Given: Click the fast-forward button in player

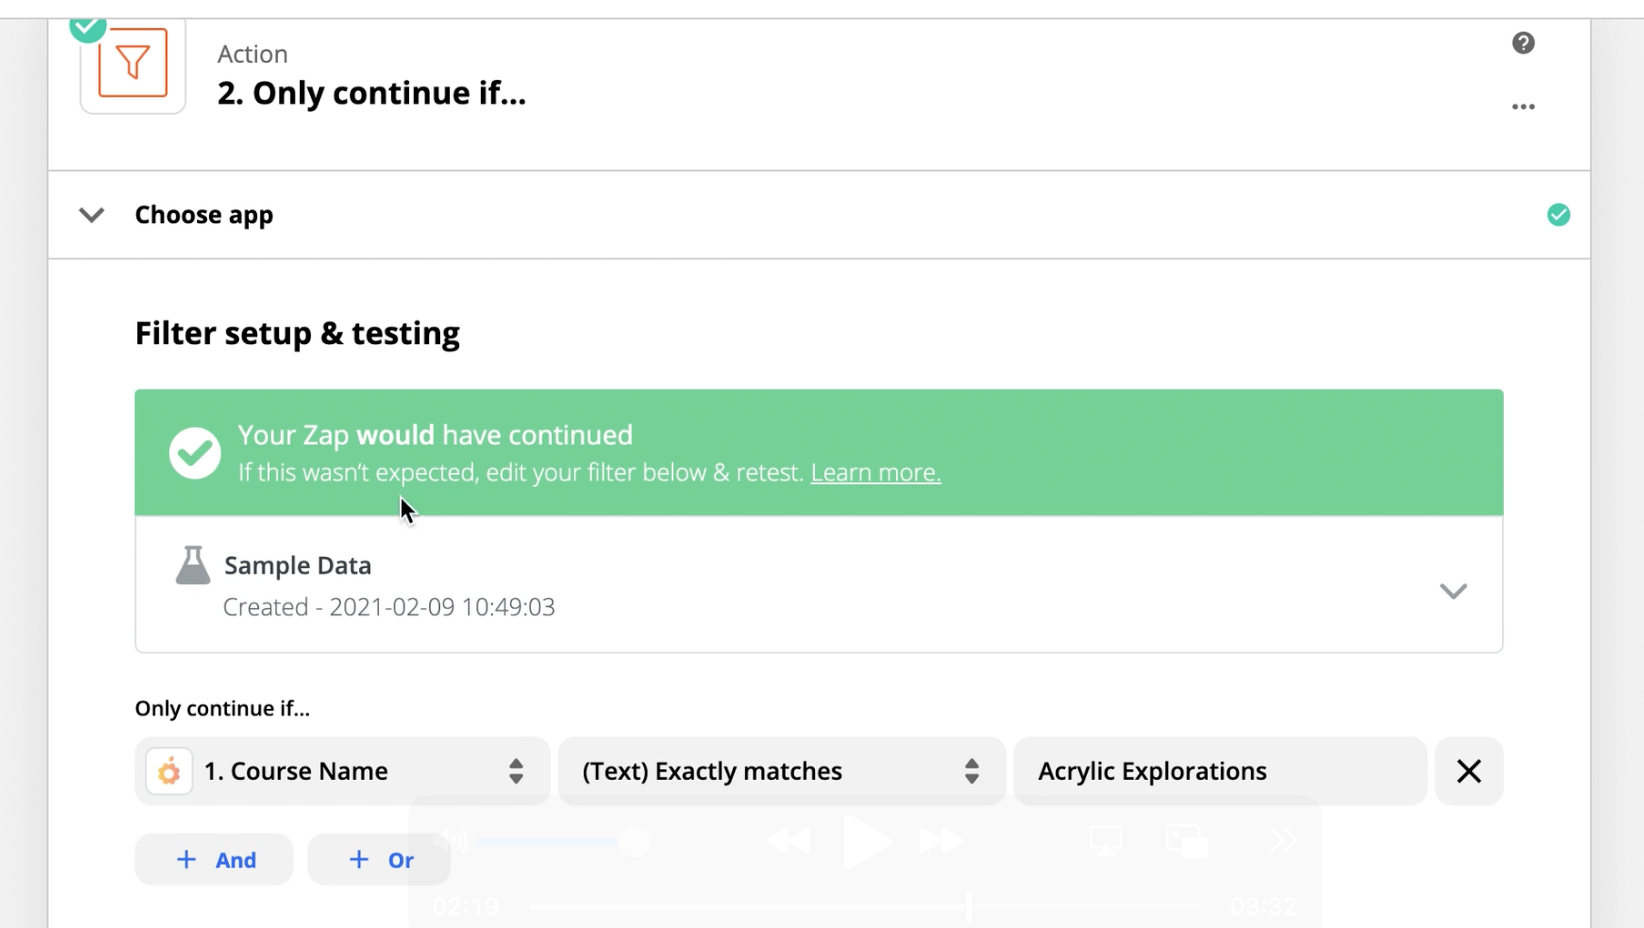Looking at the screenshot, I should coord(942,842).
